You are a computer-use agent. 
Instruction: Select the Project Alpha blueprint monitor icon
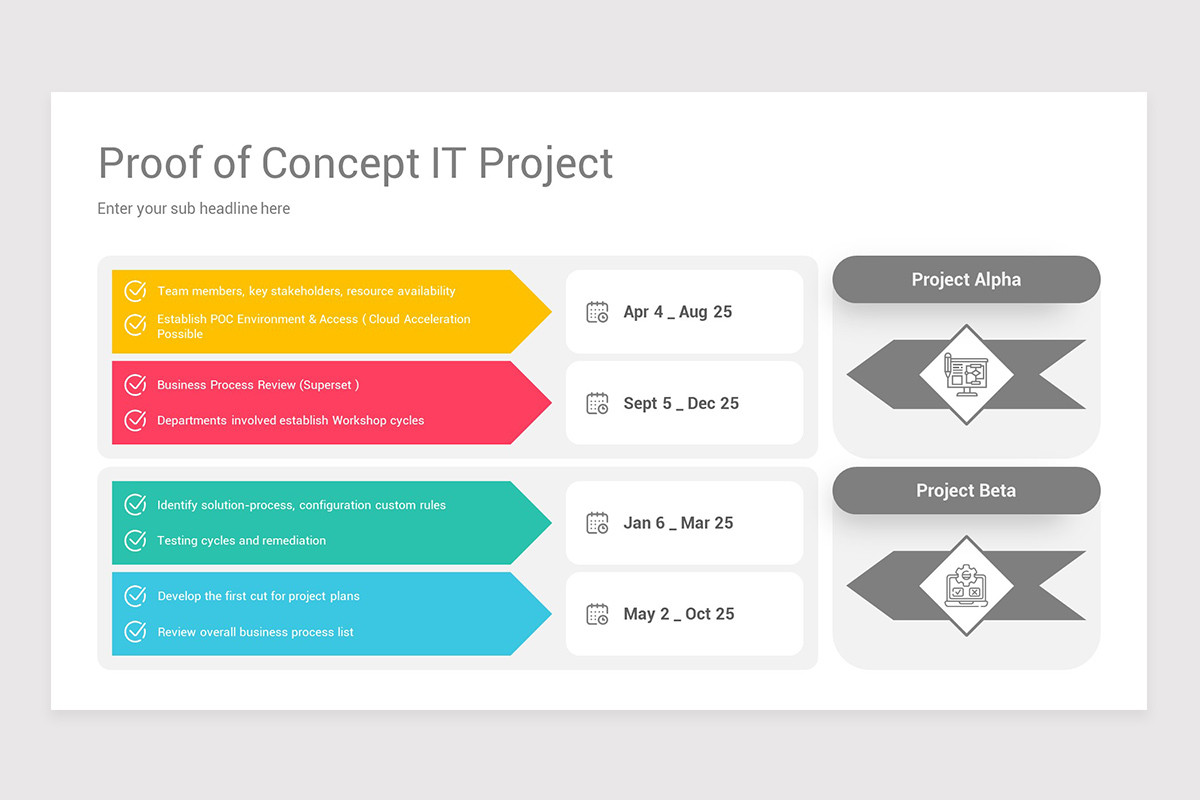pos(966,374)
